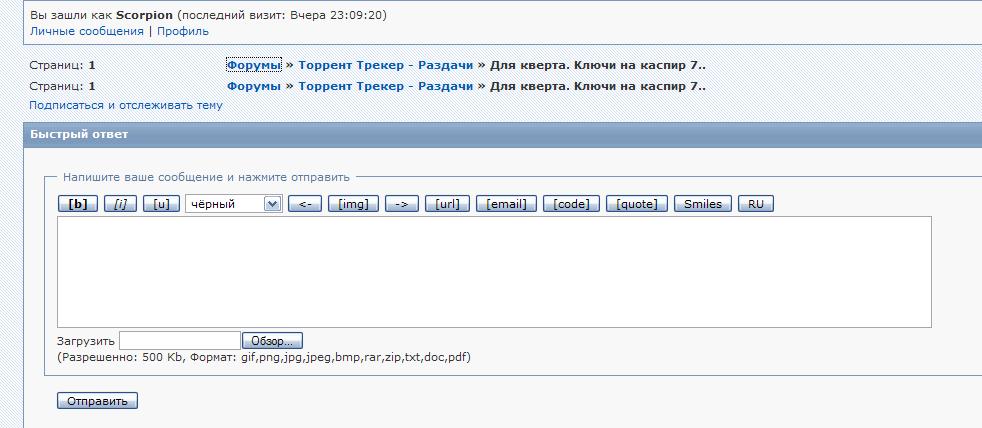This screenshot has width=982, height=428.
Task: Open Личные сообщения link
Action: (x=86, y=31)
